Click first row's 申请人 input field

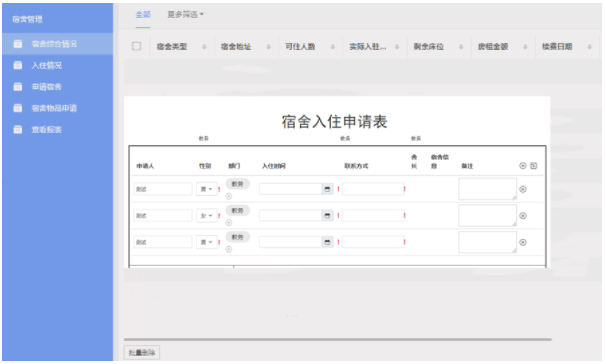pos(163,189)
